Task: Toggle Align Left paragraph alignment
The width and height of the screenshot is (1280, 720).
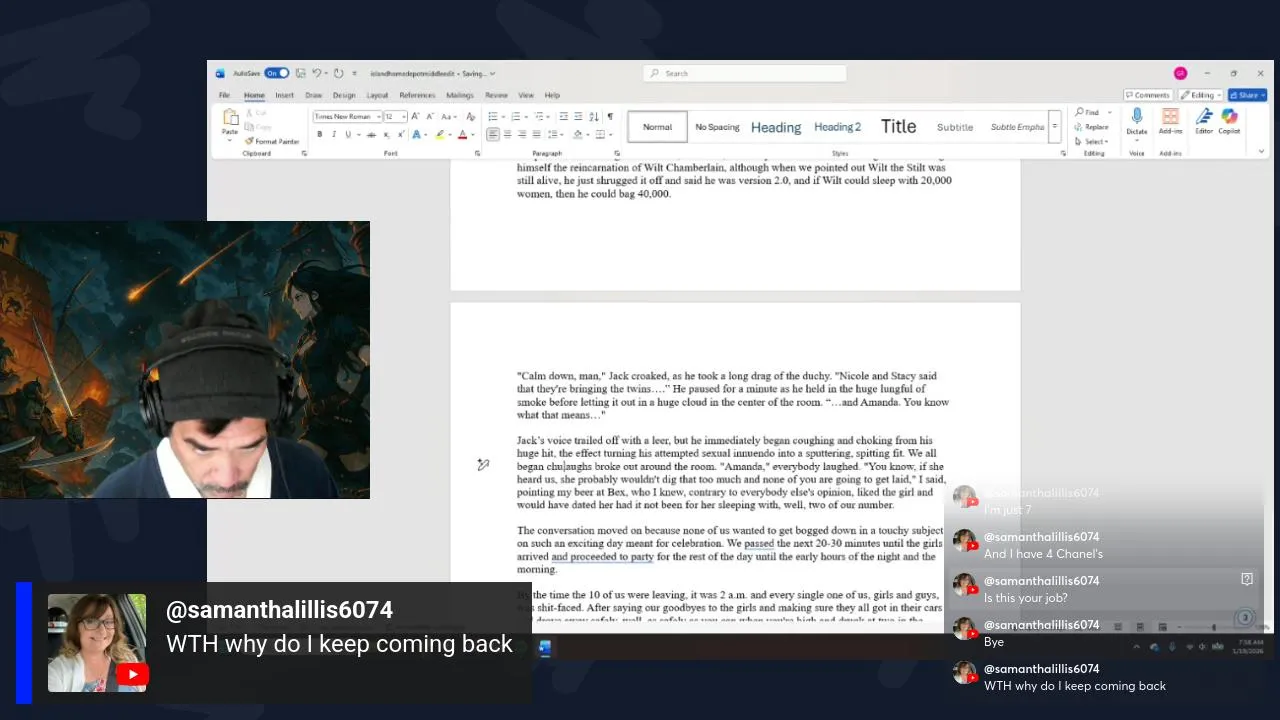Action: click(x=493, y=135)
